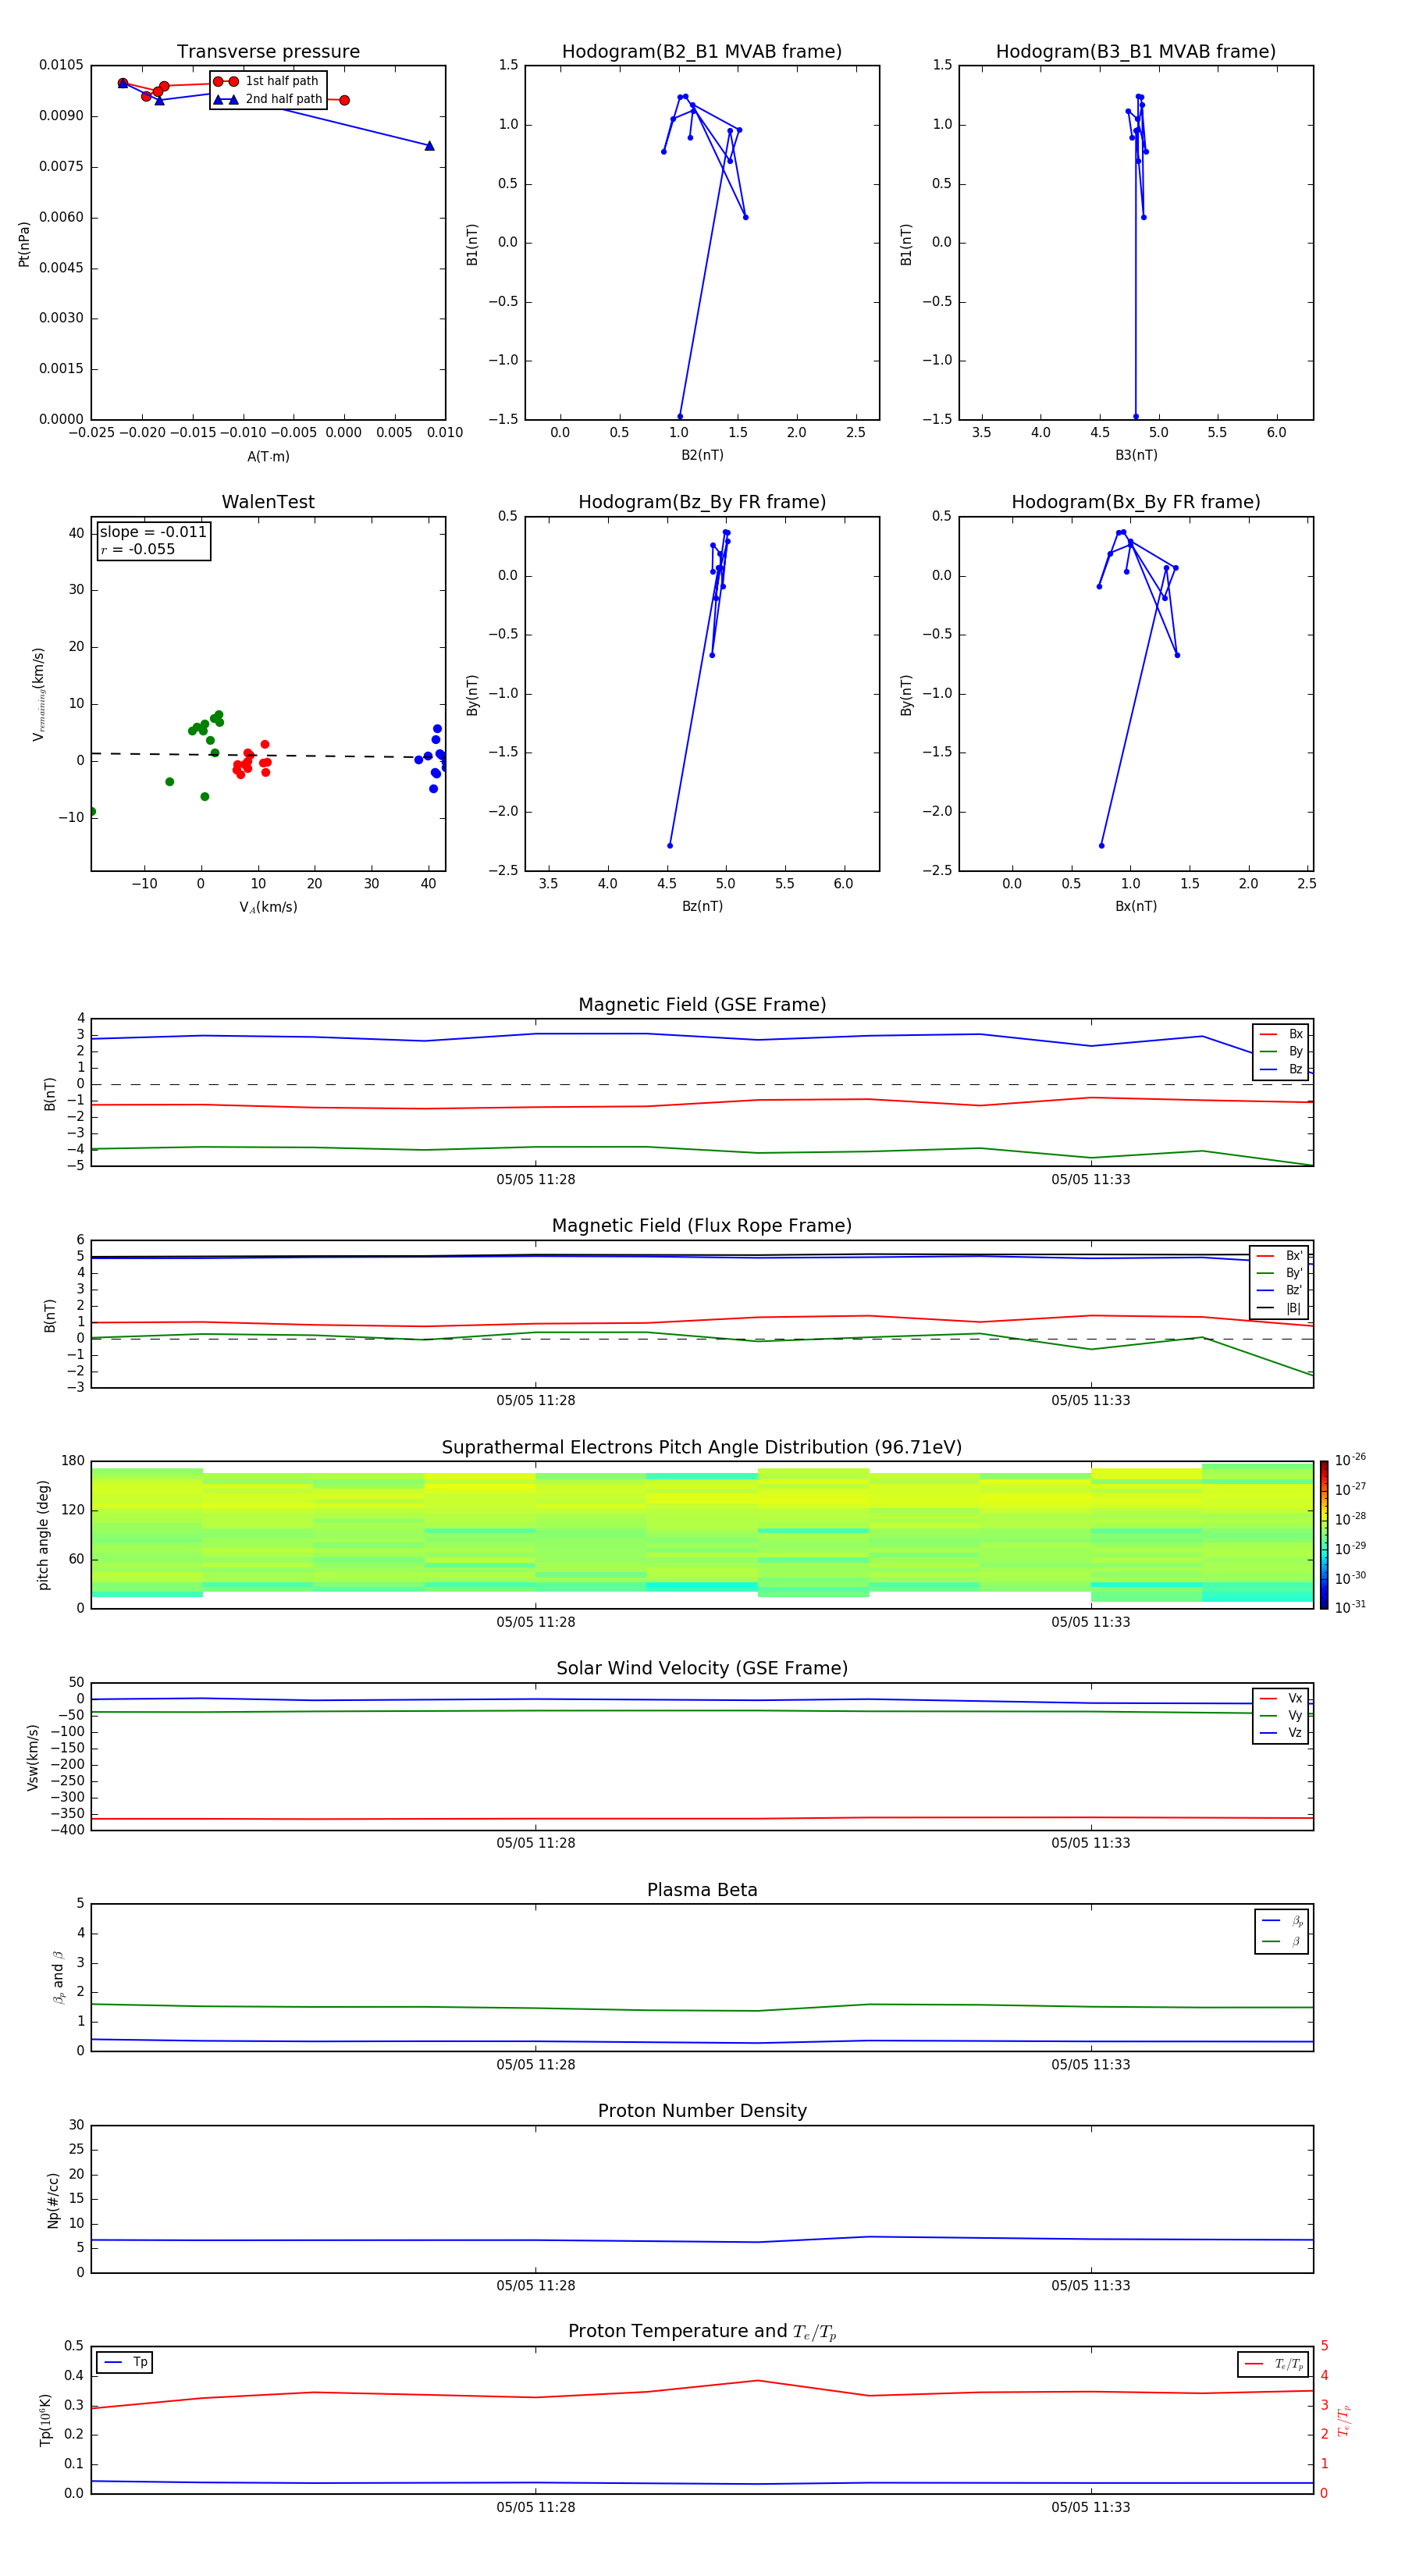
Task: Select the '1st half path' legend entry
Action: click(x=267, y=81)
